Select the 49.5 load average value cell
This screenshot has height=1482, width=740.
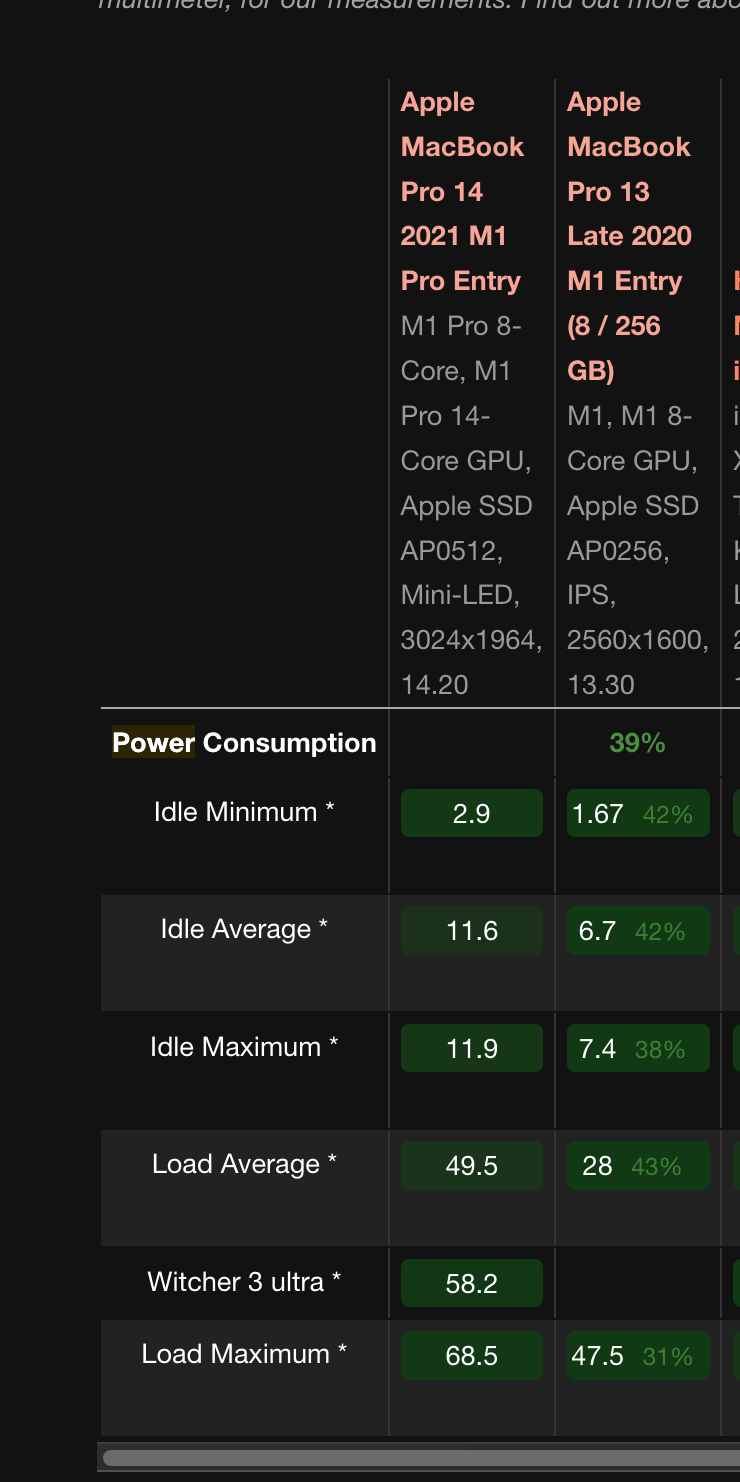(471, 1166)
